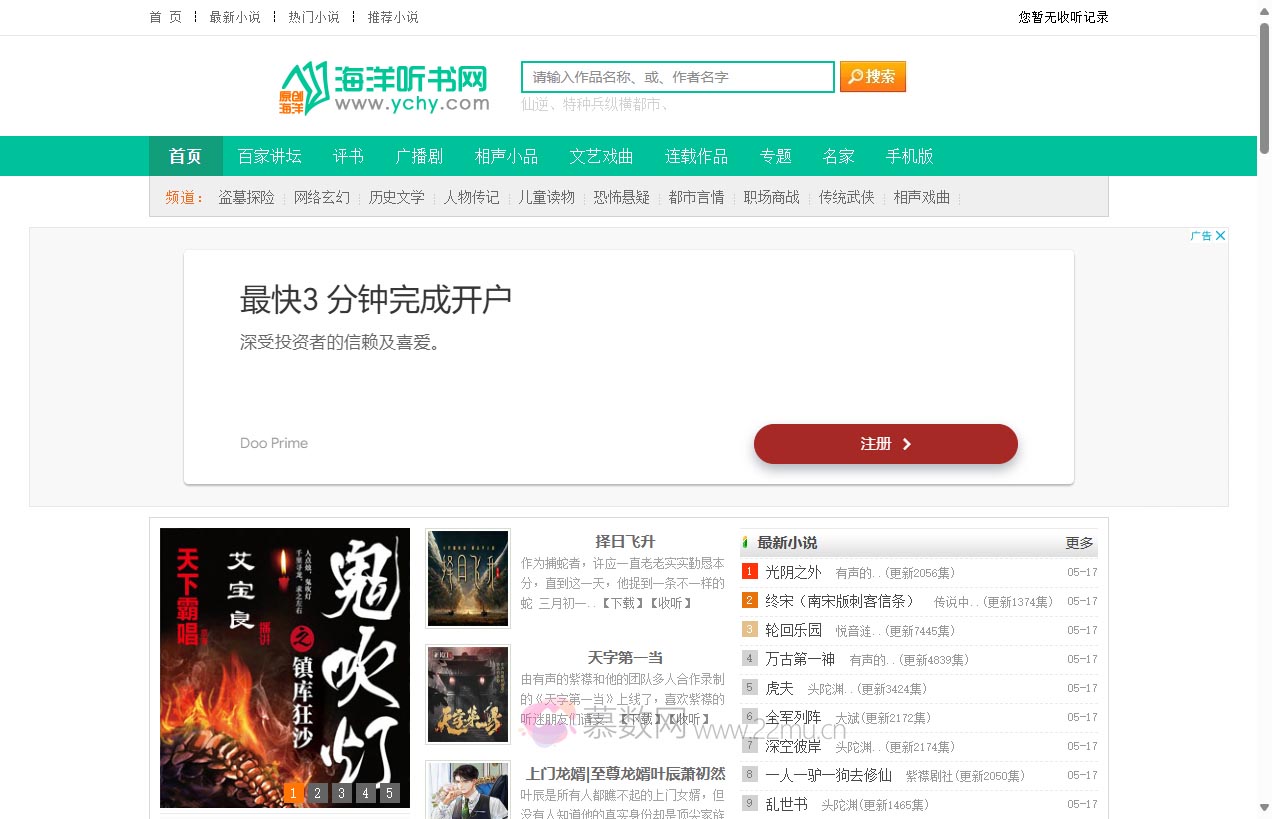Click the green icon beside 最新小说 heading
The height and width of the screenshot is (819, 1272).
(x=744, y=542)
